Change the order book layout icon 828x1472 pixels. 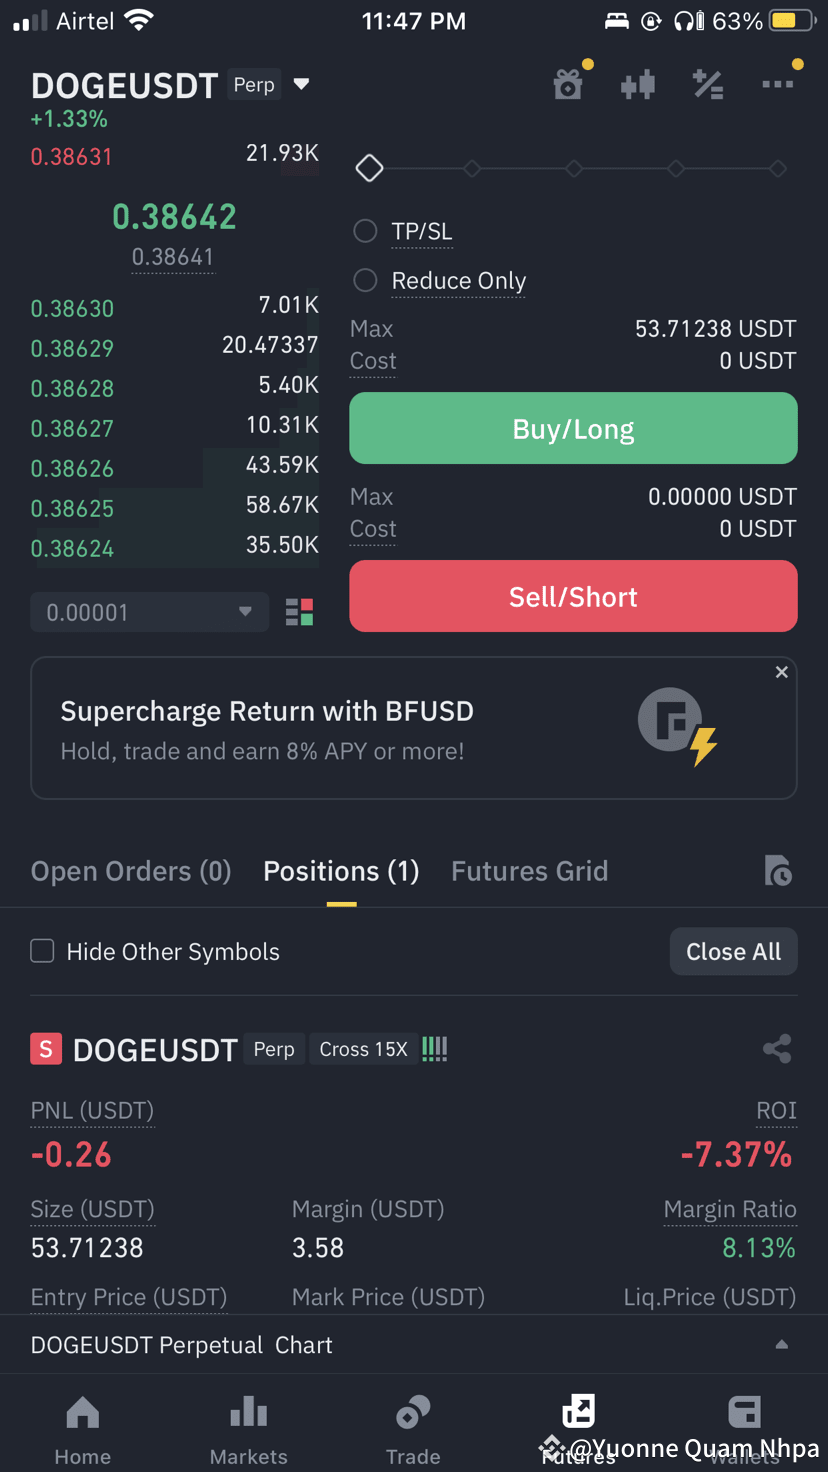point(299,612)
